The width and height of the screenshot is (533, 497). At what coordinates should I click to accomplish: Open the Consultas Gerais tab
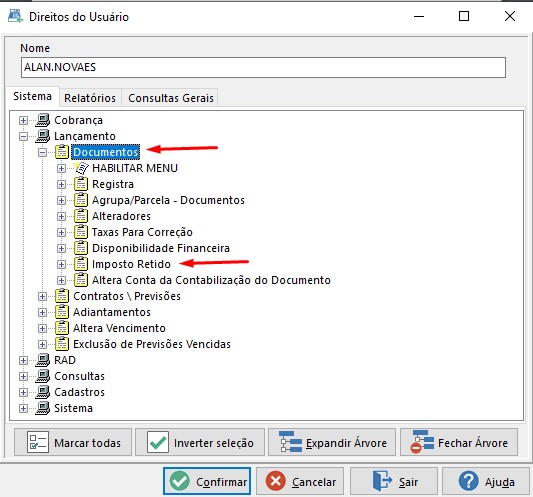pos(171,98)
